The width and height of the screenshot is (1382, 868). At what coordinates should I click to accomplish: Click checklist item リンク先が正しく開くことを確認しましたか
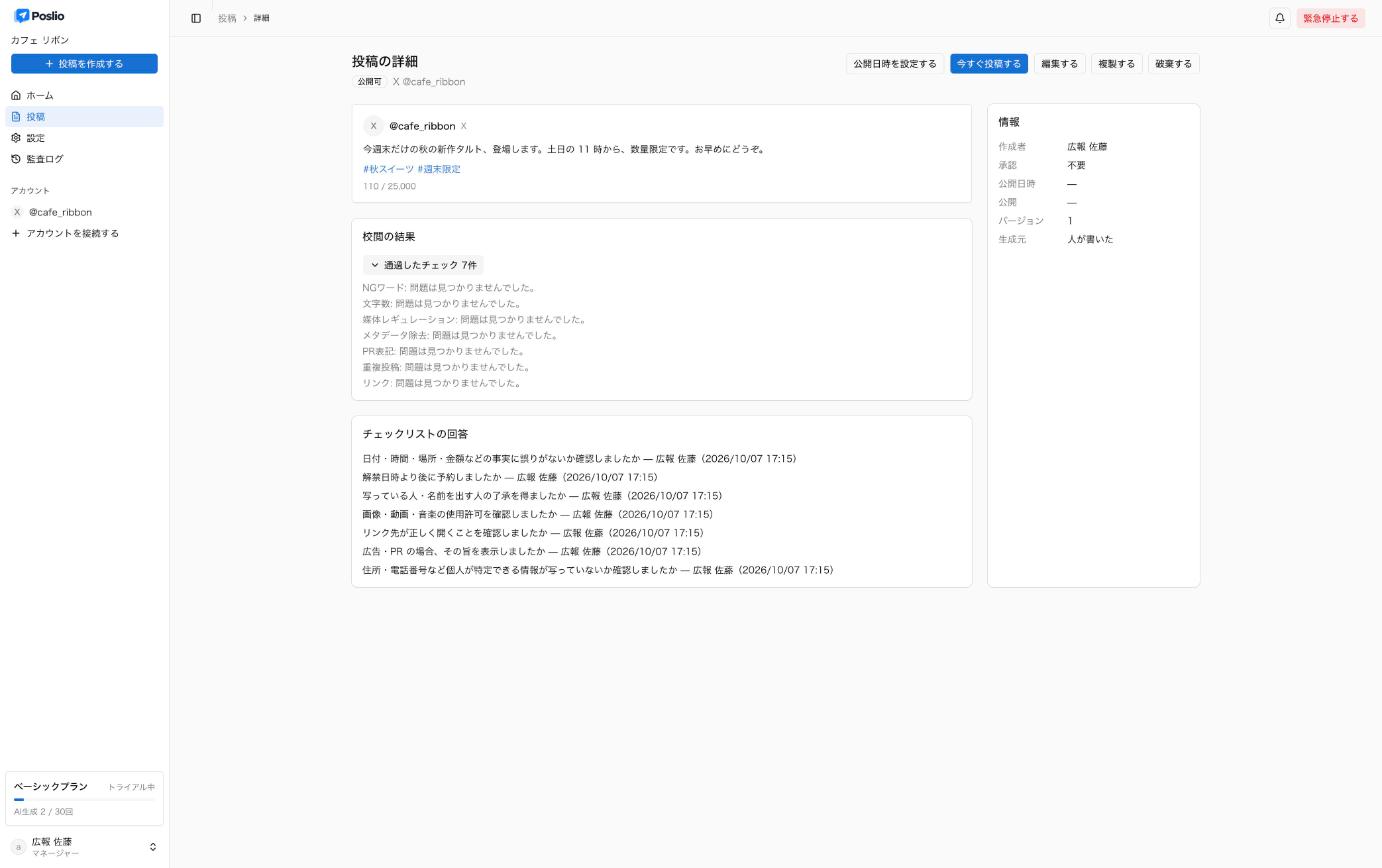click(533, 533)
